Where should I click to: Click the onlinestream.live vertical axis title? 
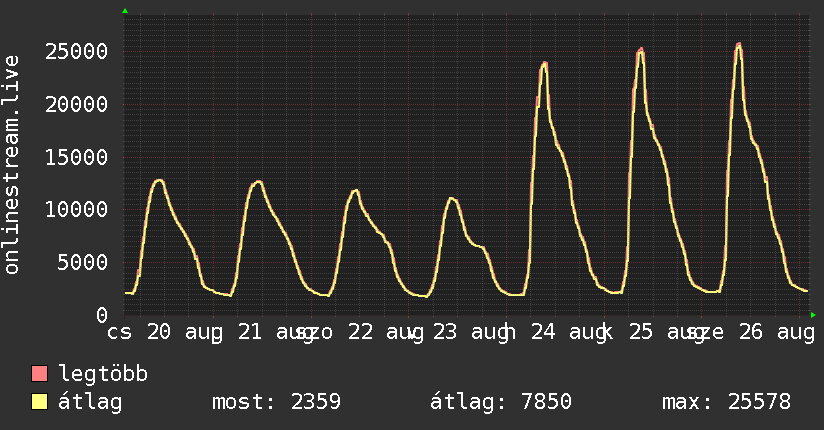(11, 165)
